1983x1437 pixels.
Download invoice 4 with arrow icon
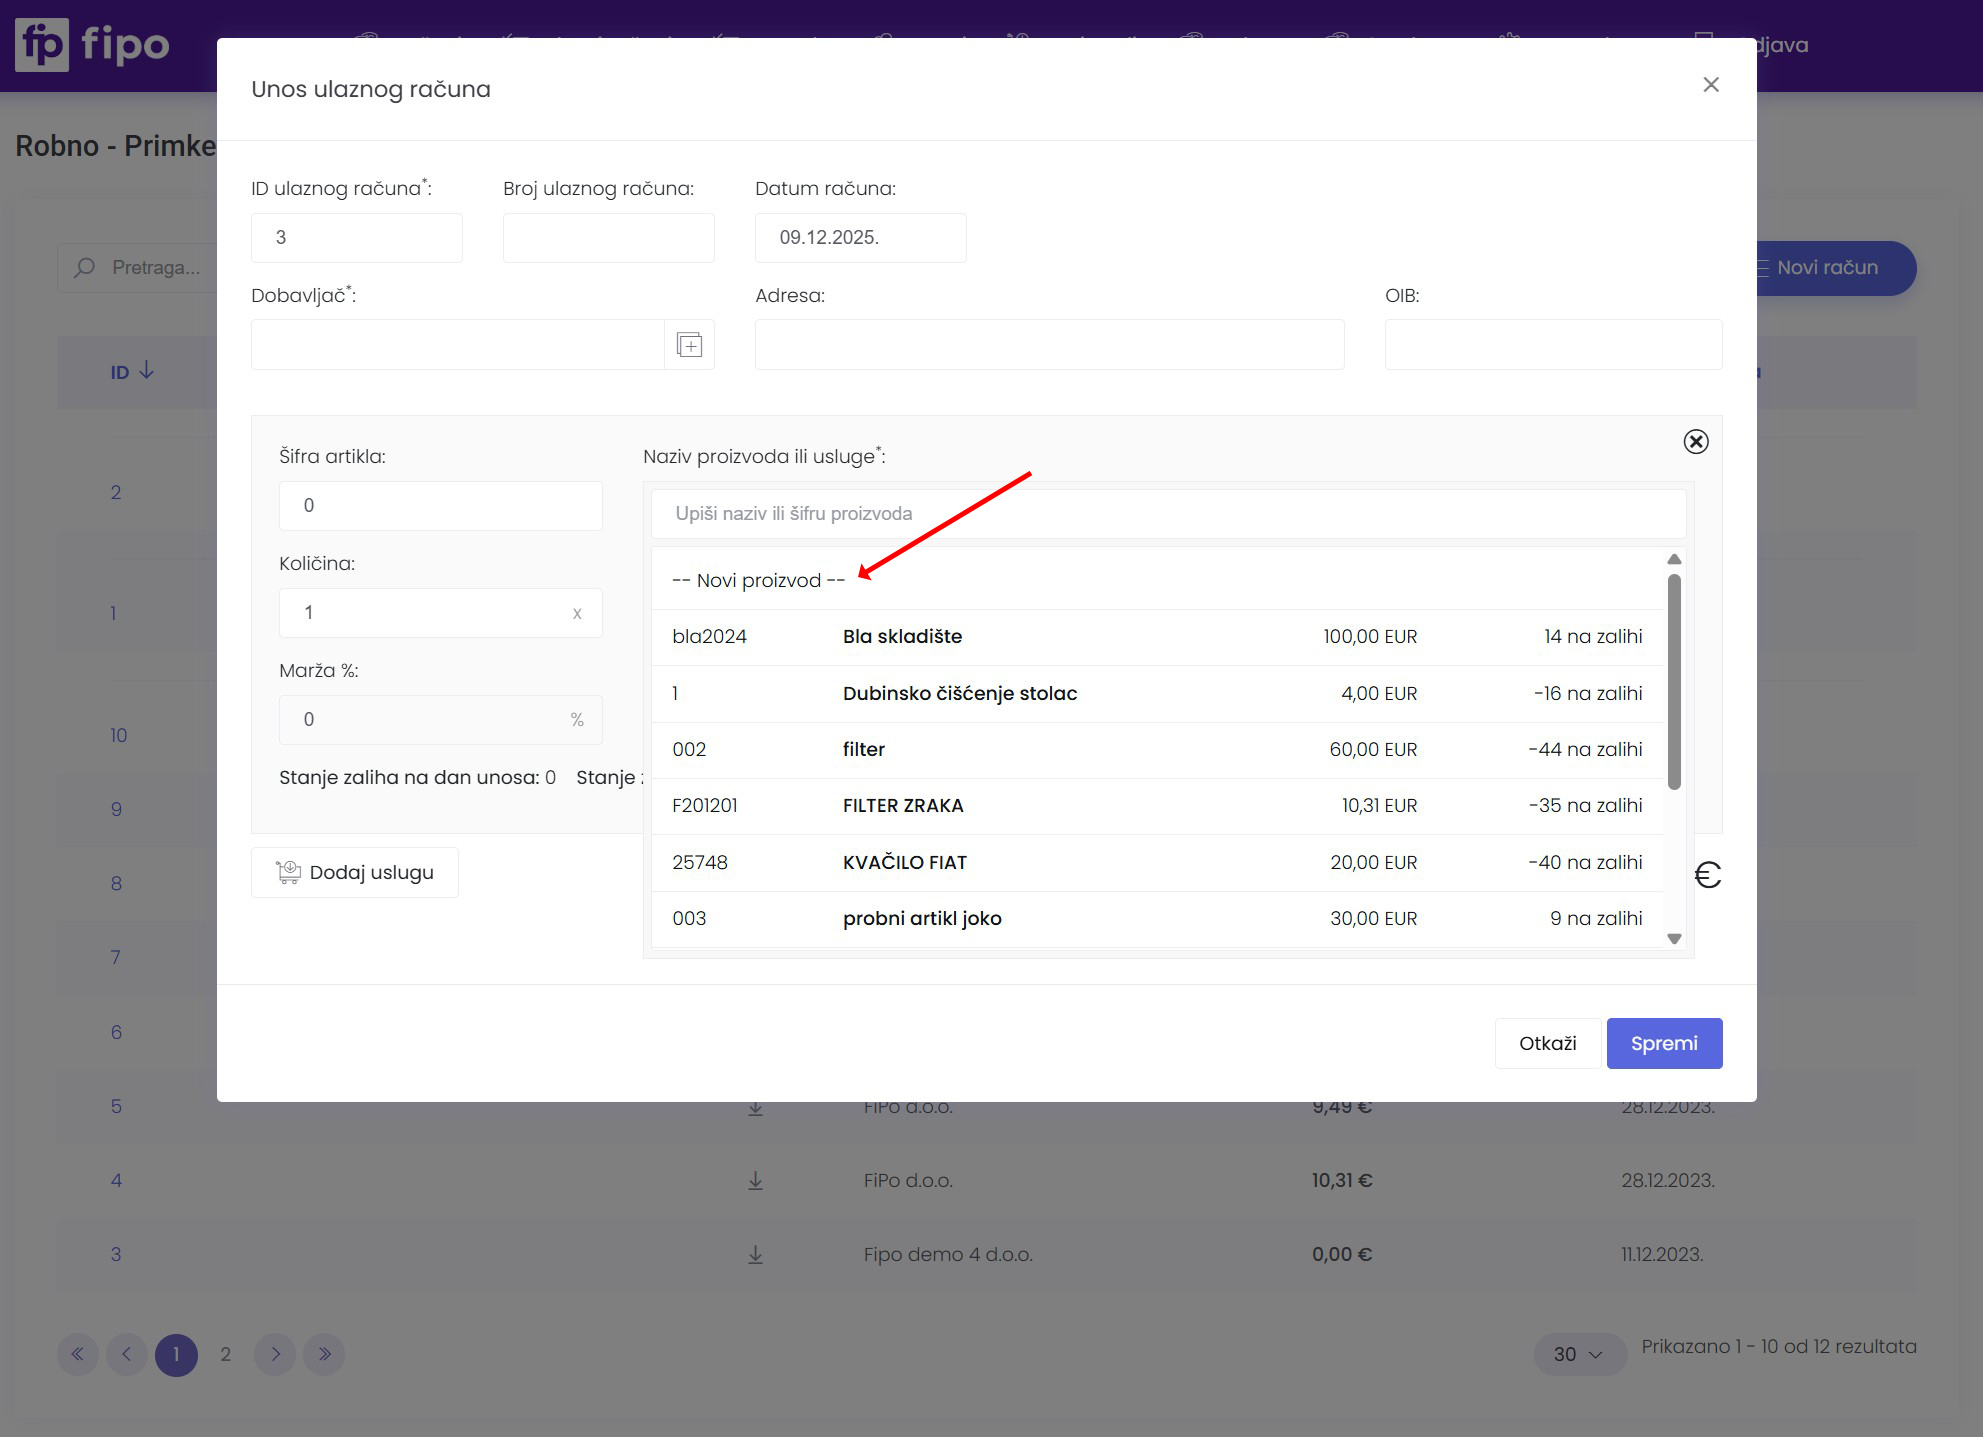pyautogui.click(x=756, y=1181)
